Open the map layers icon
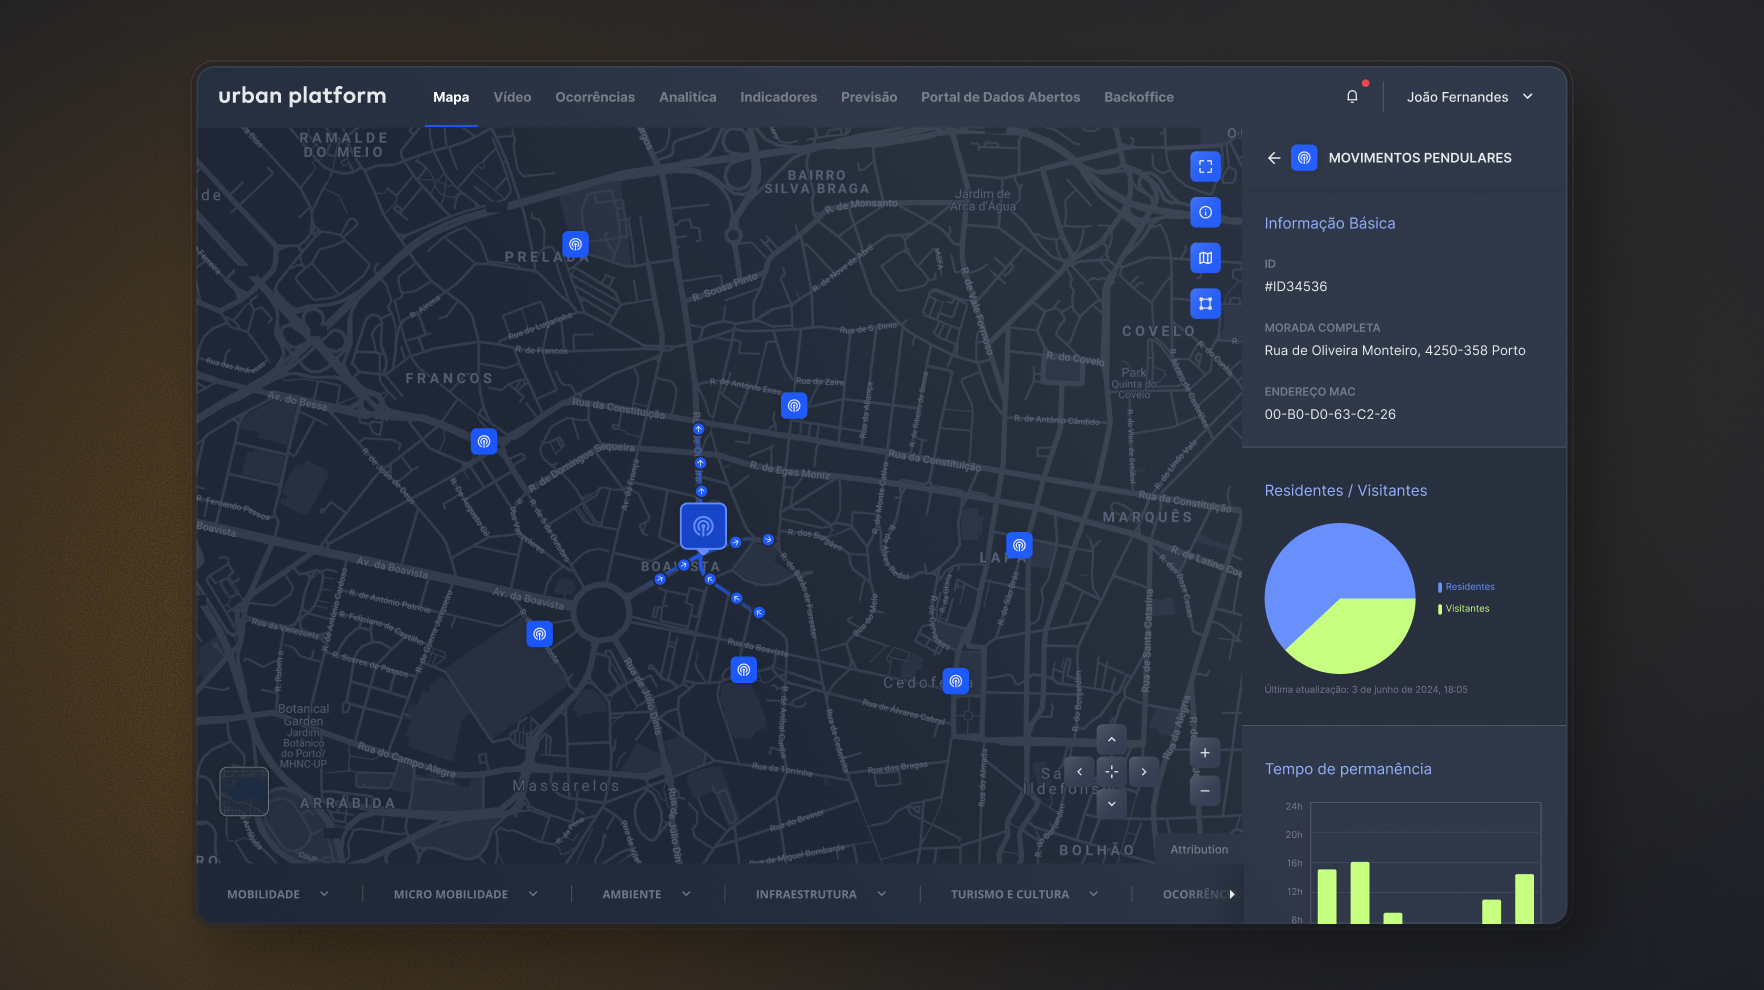The image size is (1764, 990). [x=1205, y=258]
